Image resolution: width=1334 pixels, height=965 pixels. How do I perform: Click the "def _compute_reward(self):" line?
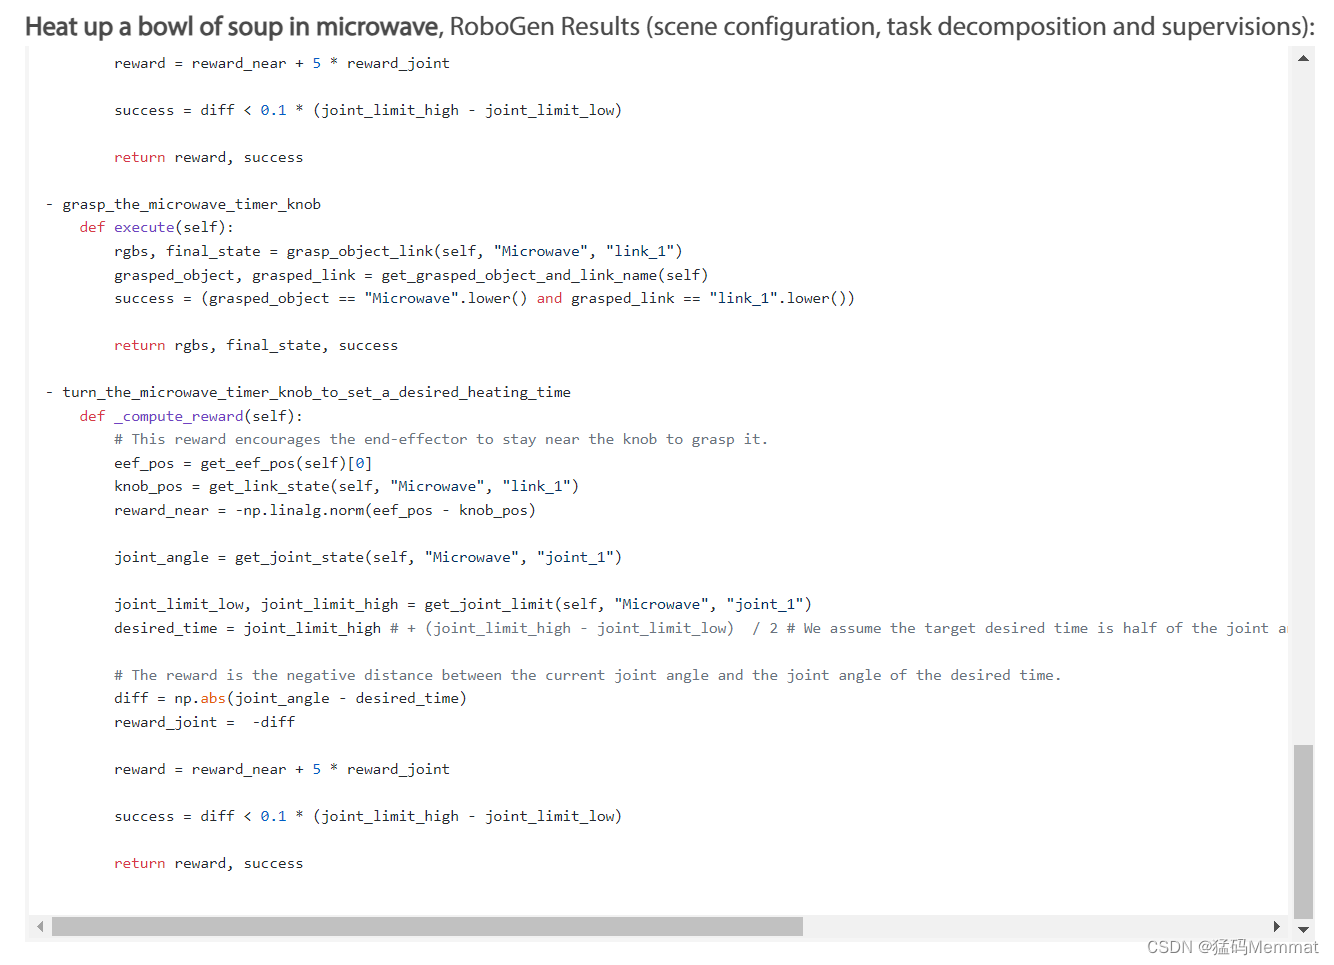(191, 416)
